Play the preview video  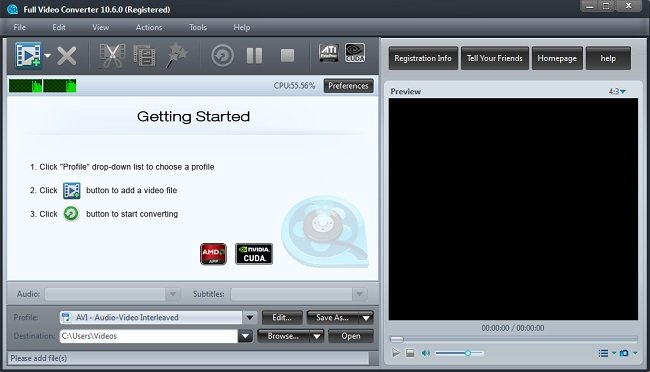click(x=396, y=353)
